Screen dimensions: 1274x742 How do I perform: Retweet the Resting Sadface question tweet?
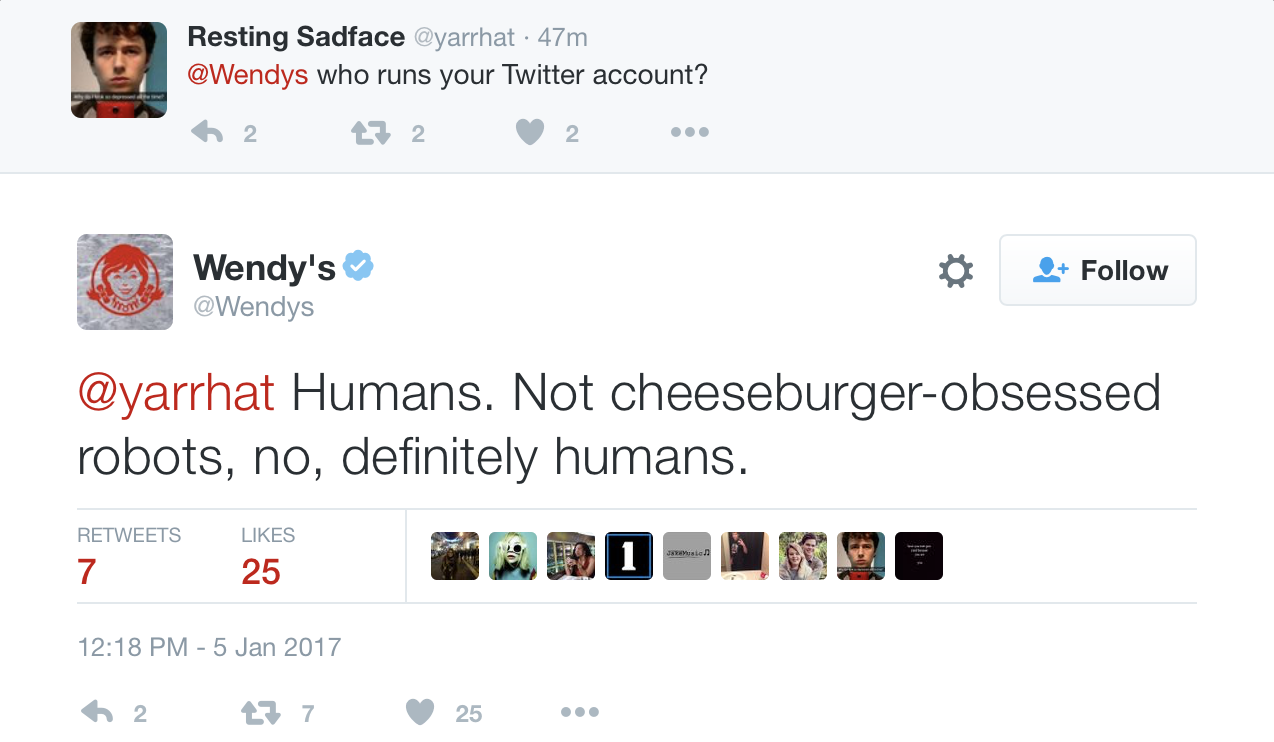(371, 133)
